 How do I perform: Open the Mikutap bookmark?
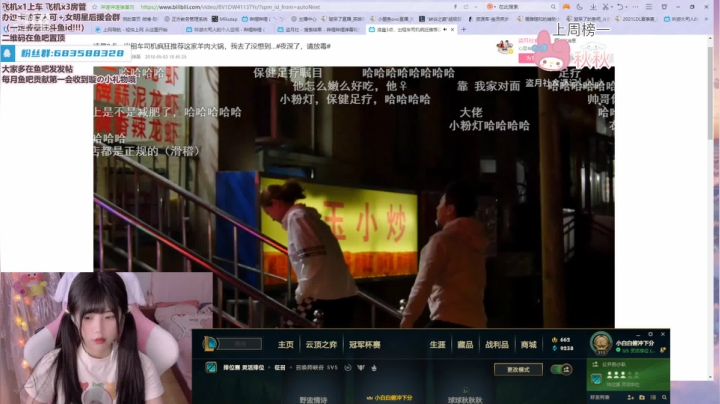[x=225, y=19]
